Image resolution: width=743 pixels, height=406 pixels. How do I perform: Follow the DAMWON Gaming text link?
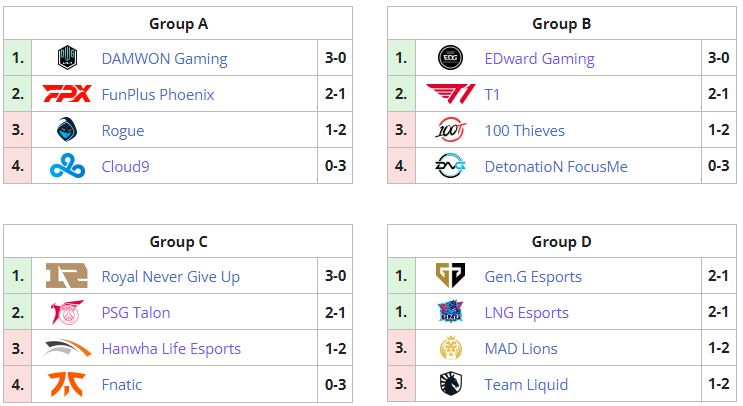pos(164,59)
